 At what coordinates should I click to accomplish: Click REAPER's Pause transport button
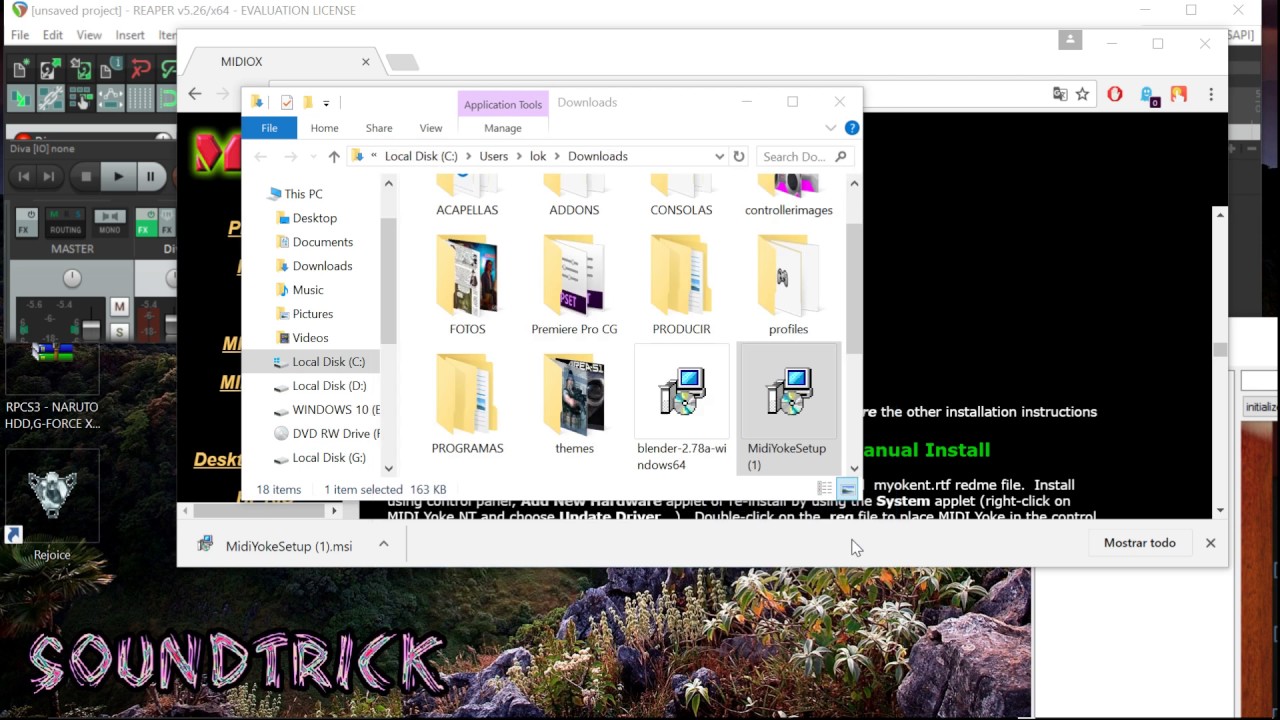click(150, 176)
